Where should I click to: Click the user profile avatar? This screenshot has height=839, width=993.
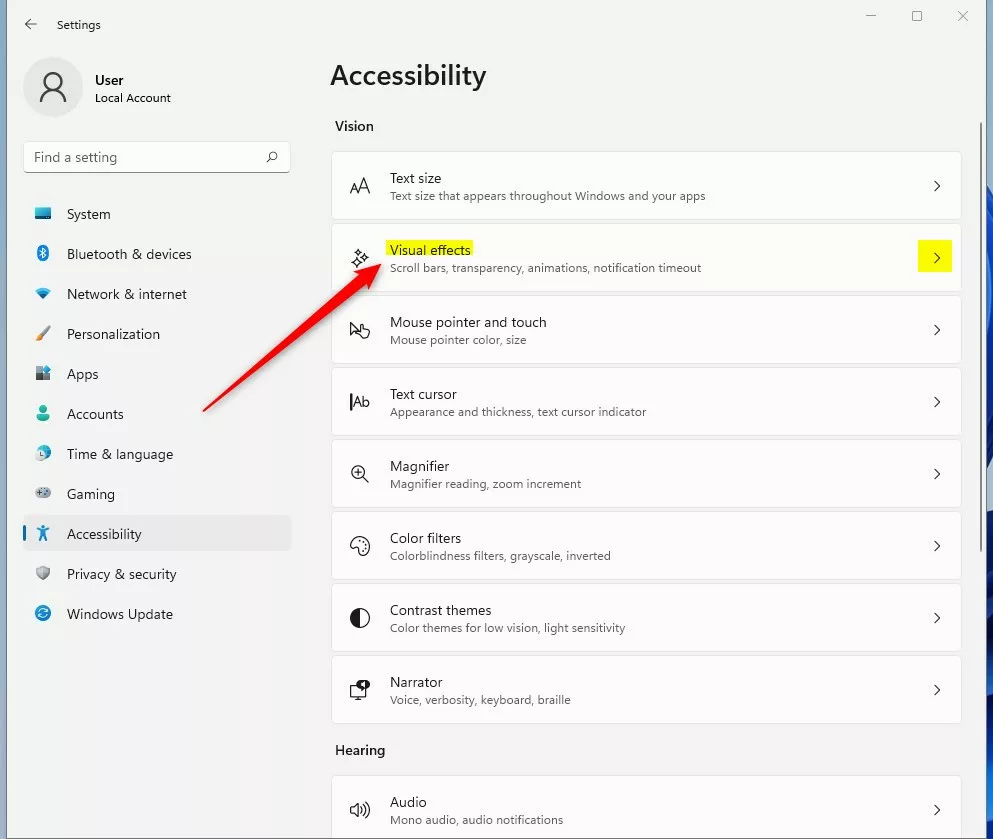pyautogui.click(x=53, y=87)
